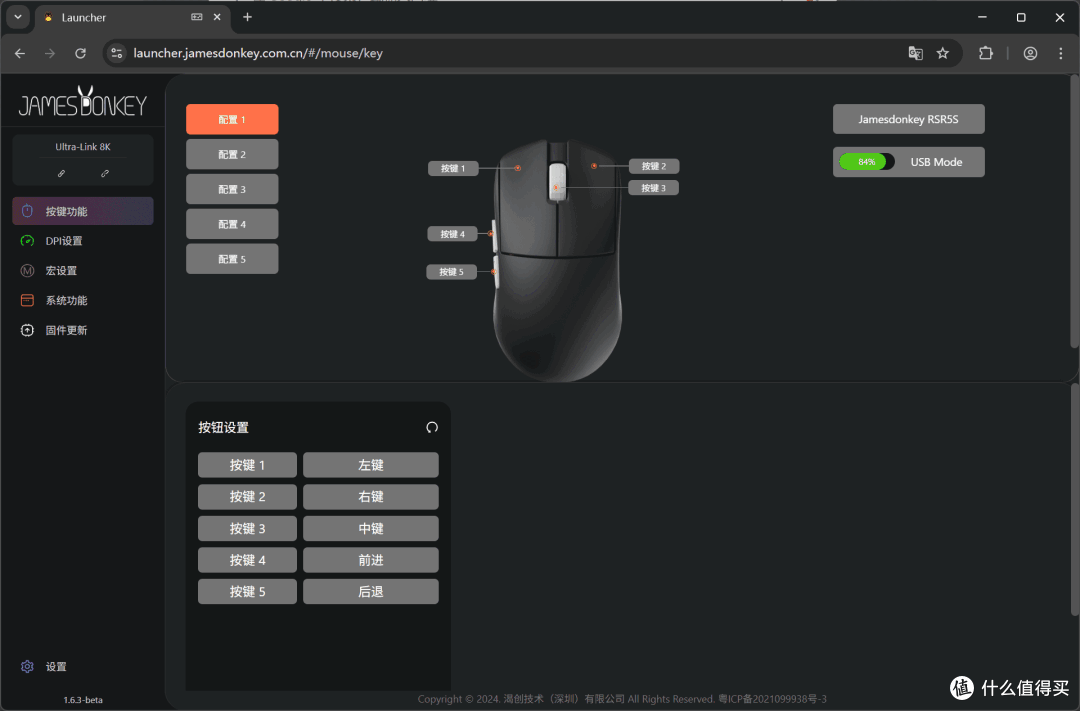
Task: Open a new browser tab
Action: pos(247,17)
